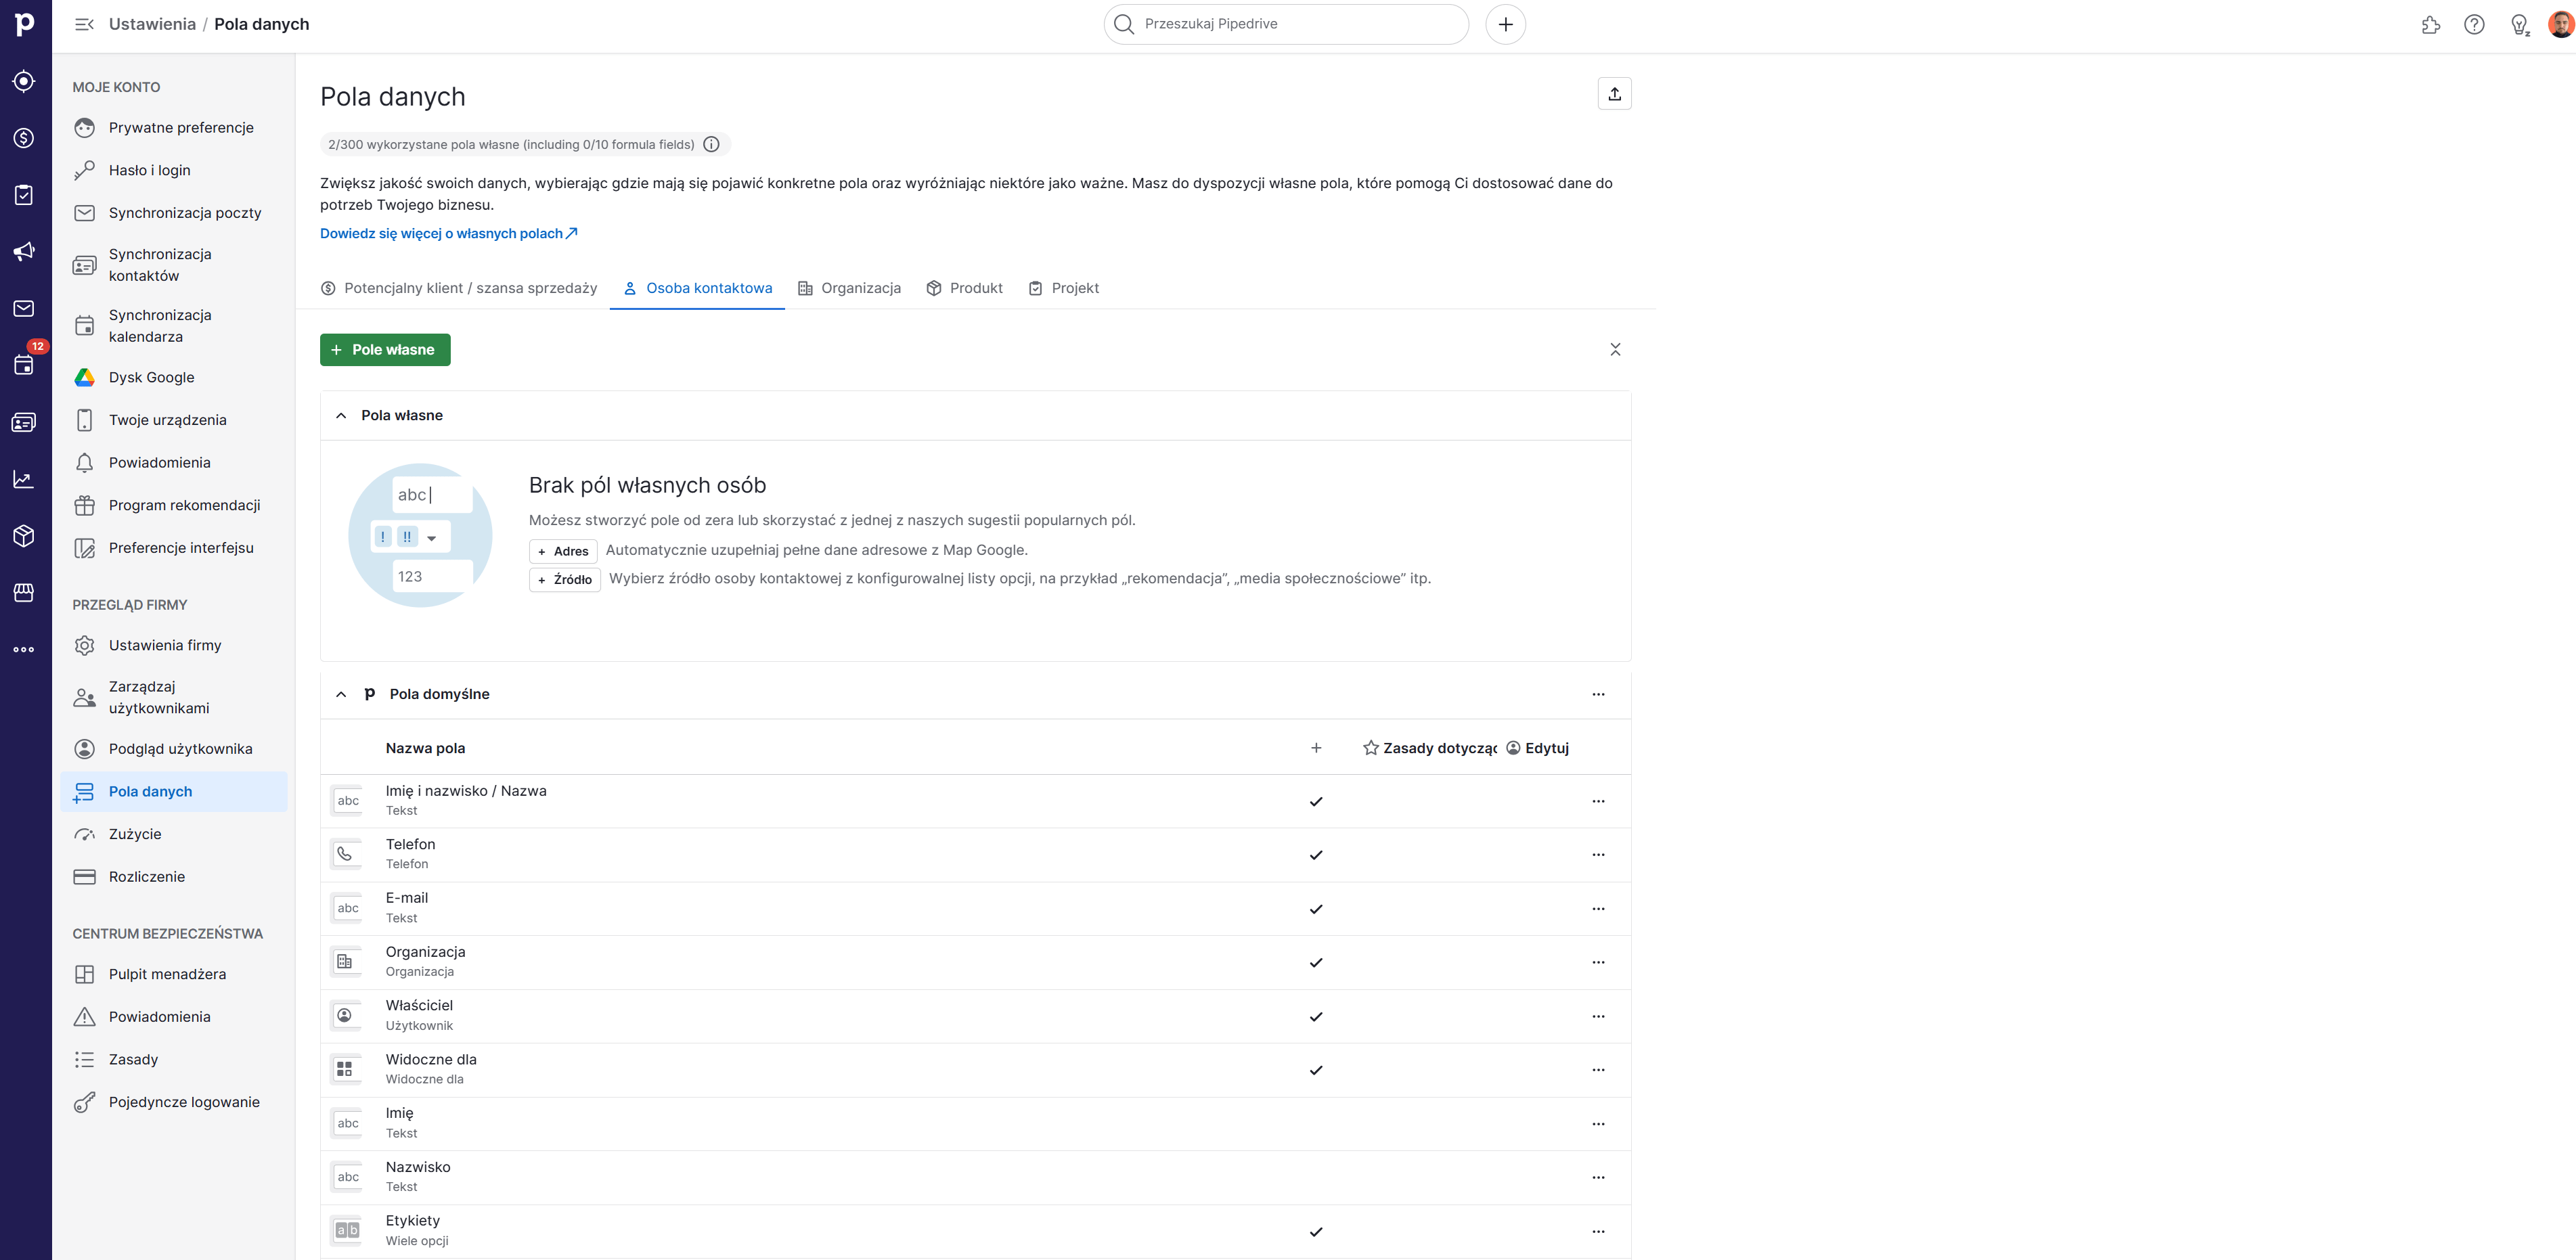Open Prywatne preferencje settings page
This screenshot has height=1260, width=2576.
pos(174,128)
